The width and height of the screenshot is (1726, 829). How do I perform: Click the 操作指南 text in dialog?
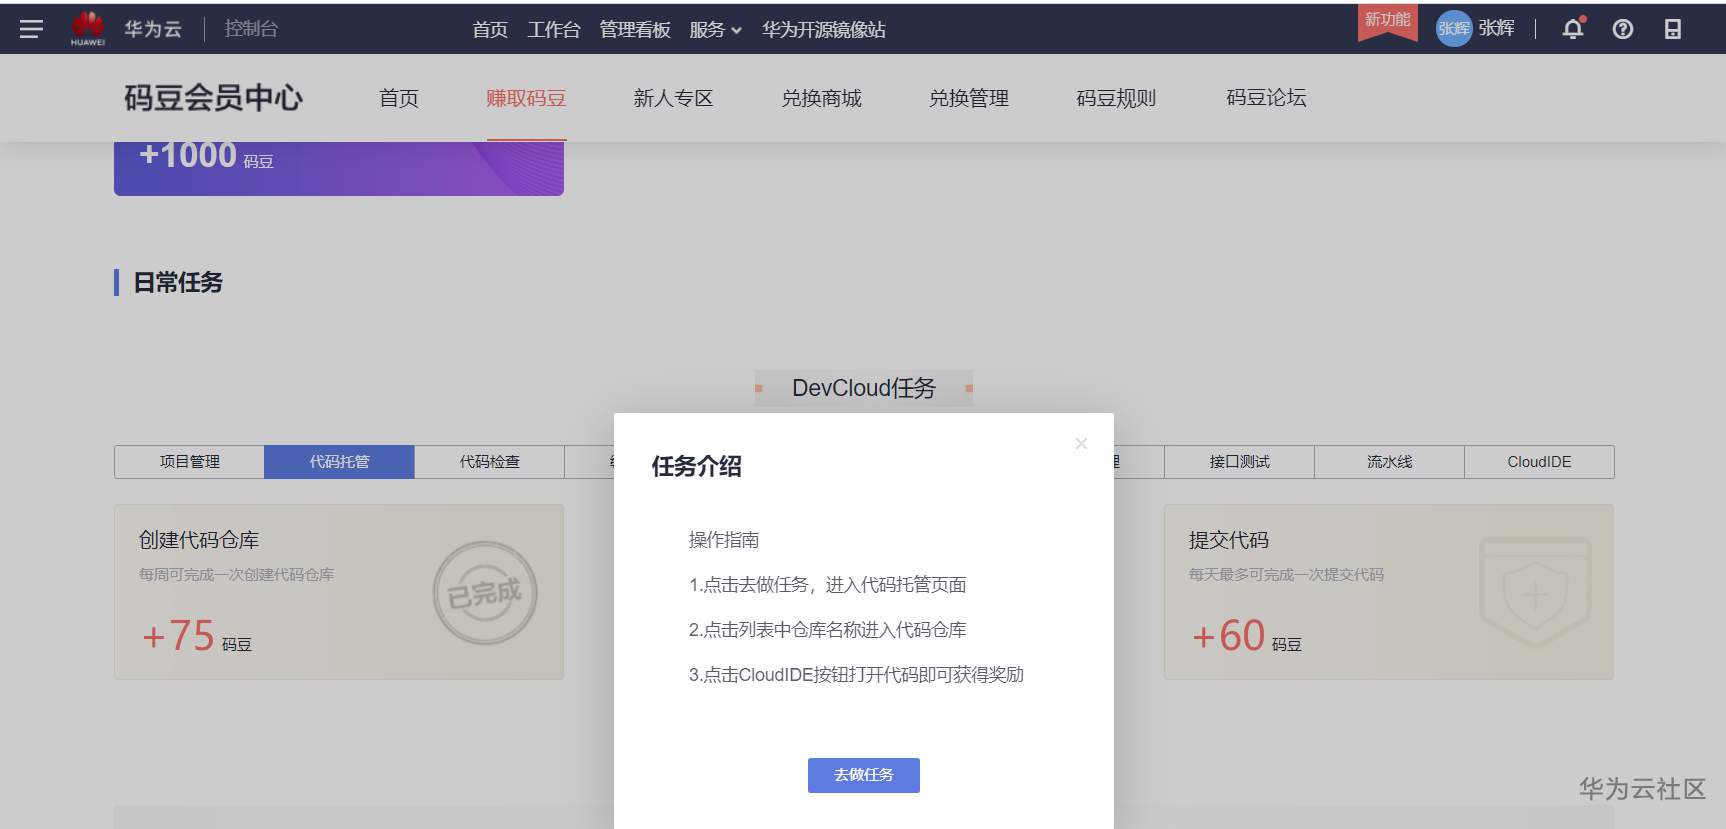(x=724, y=540)
